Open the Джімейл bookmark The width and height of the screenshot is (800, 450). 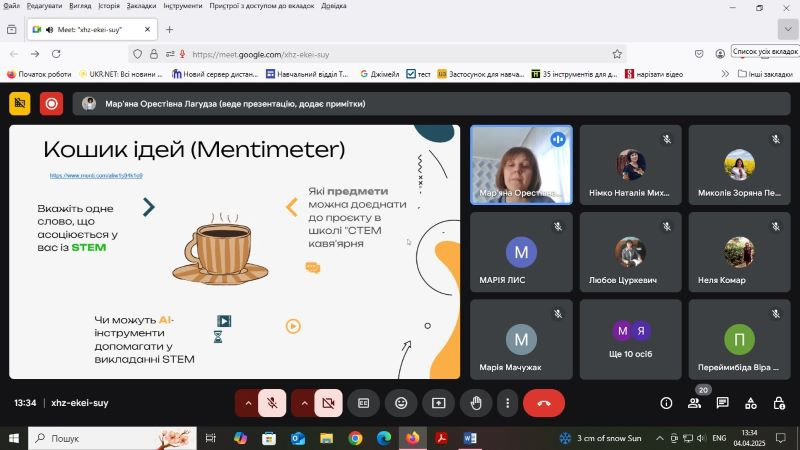click(380, 74)
